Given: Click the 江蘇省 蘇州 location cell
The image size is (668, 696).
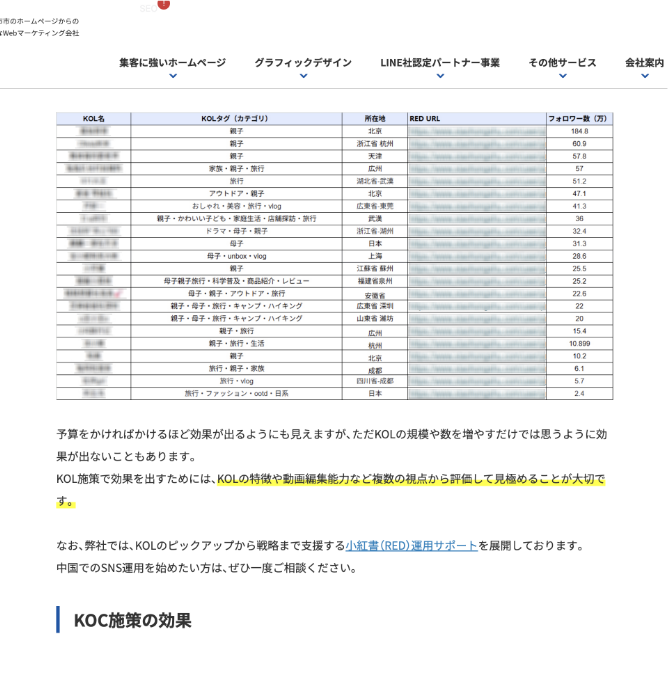Looking at the screenshot, I should pyautogui.click(x=375, y=269).
